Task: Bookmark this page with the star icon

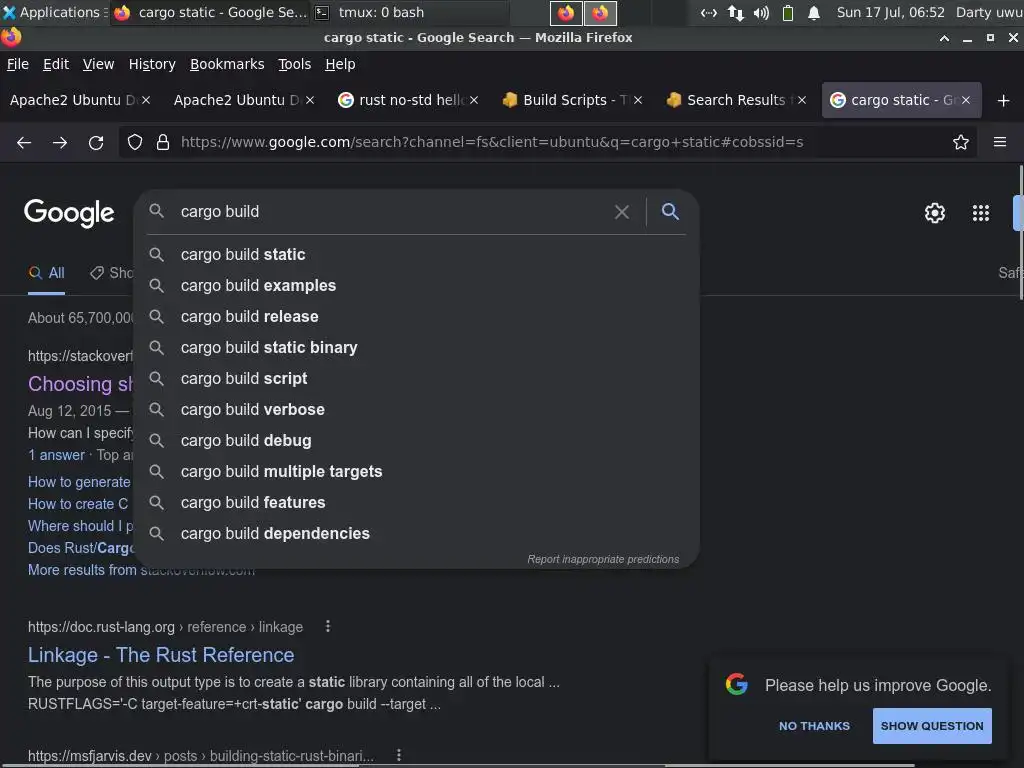Action: [x=960, y=142]
